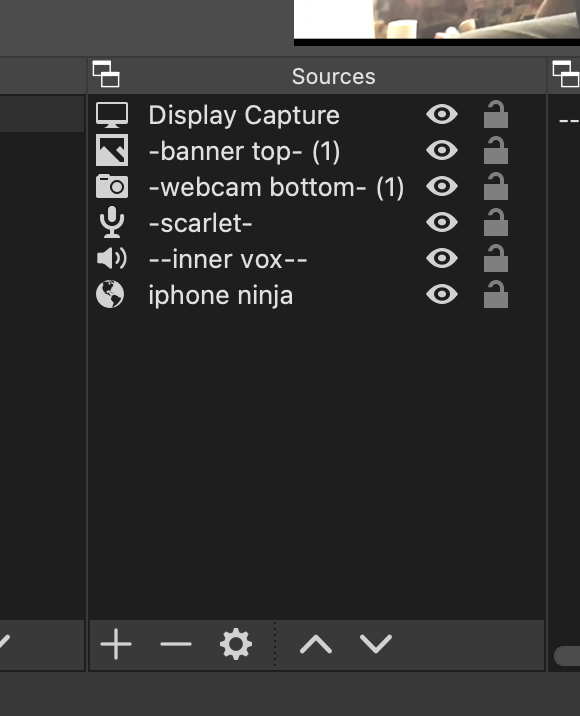Select the -scarlet- audio source
This screenshot has width=580, height=716.
pyautogui.click(x=317, y=223)
